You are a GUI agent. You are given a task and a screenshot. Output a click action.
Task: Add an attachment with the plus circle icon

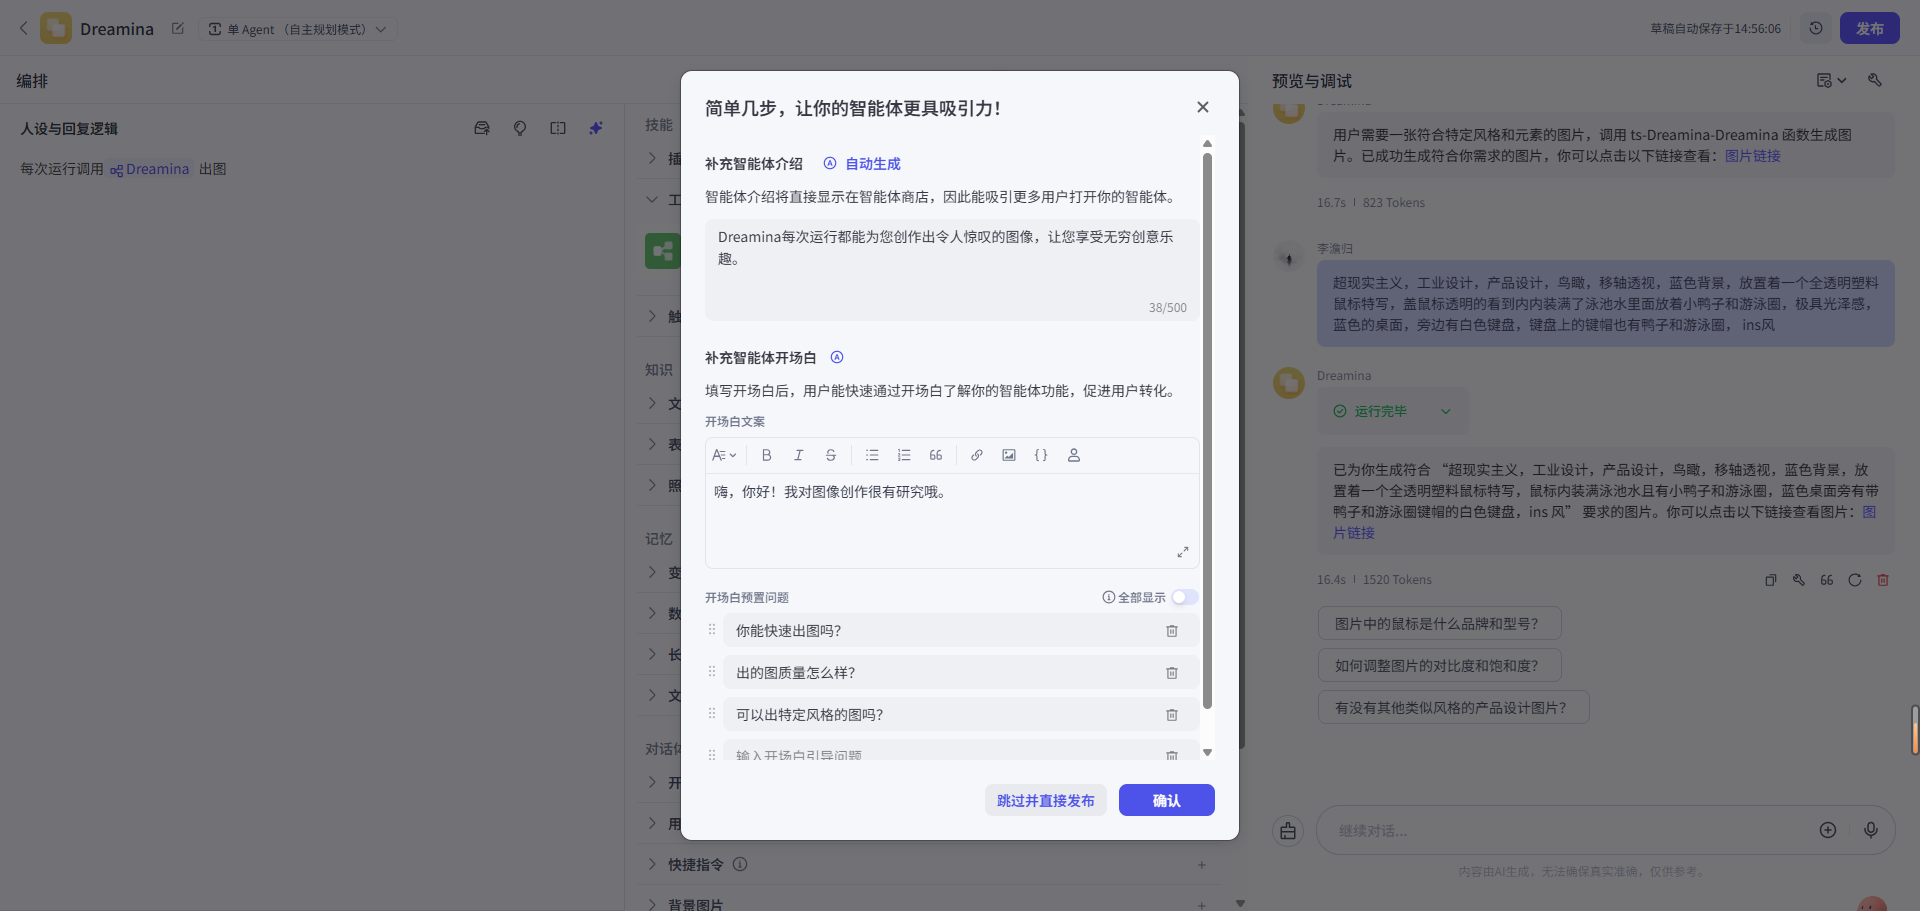tap(1828, 830)
